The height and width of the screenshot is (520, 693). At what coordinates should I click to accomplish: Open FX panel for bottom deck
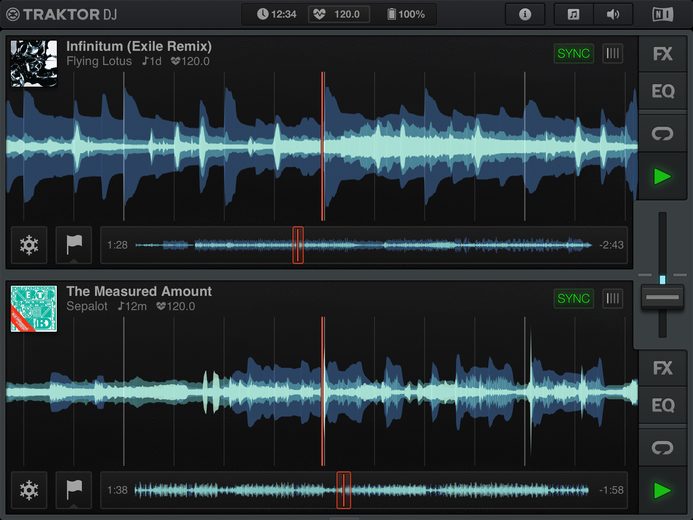[663, 368]
